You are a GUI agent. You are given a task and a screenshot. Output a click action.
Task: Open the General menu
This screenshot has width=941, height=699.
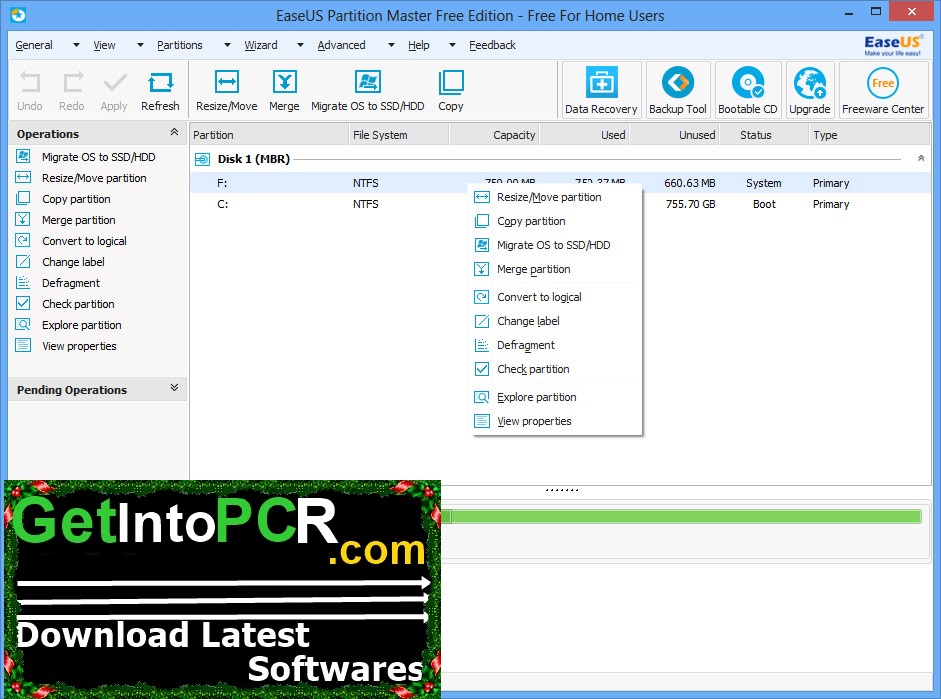34,45
